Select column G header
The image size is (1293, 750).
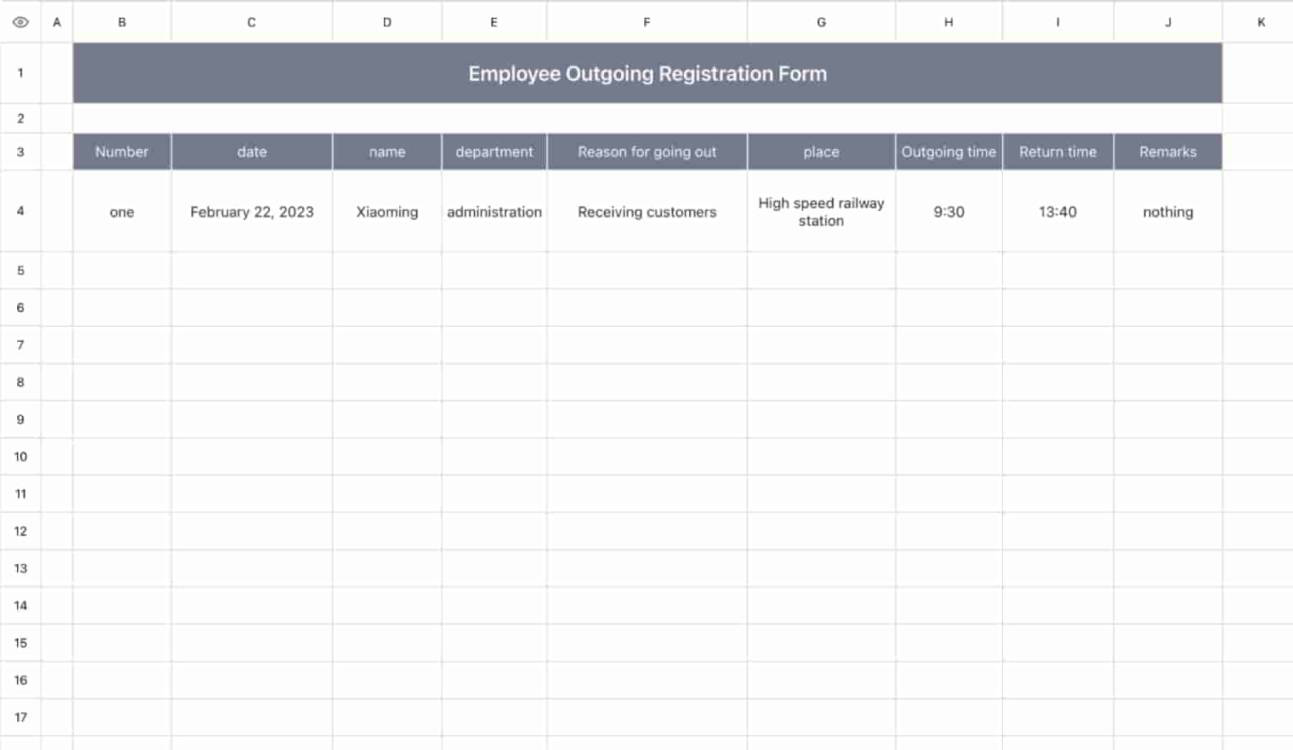pyautogui.click(x=821, y=21)
